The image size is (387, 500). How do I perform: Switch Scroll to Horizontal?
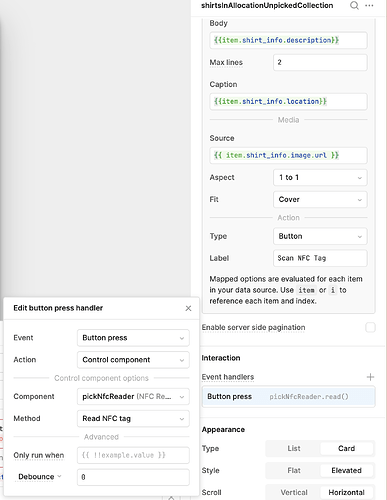[x=347, y=492]
